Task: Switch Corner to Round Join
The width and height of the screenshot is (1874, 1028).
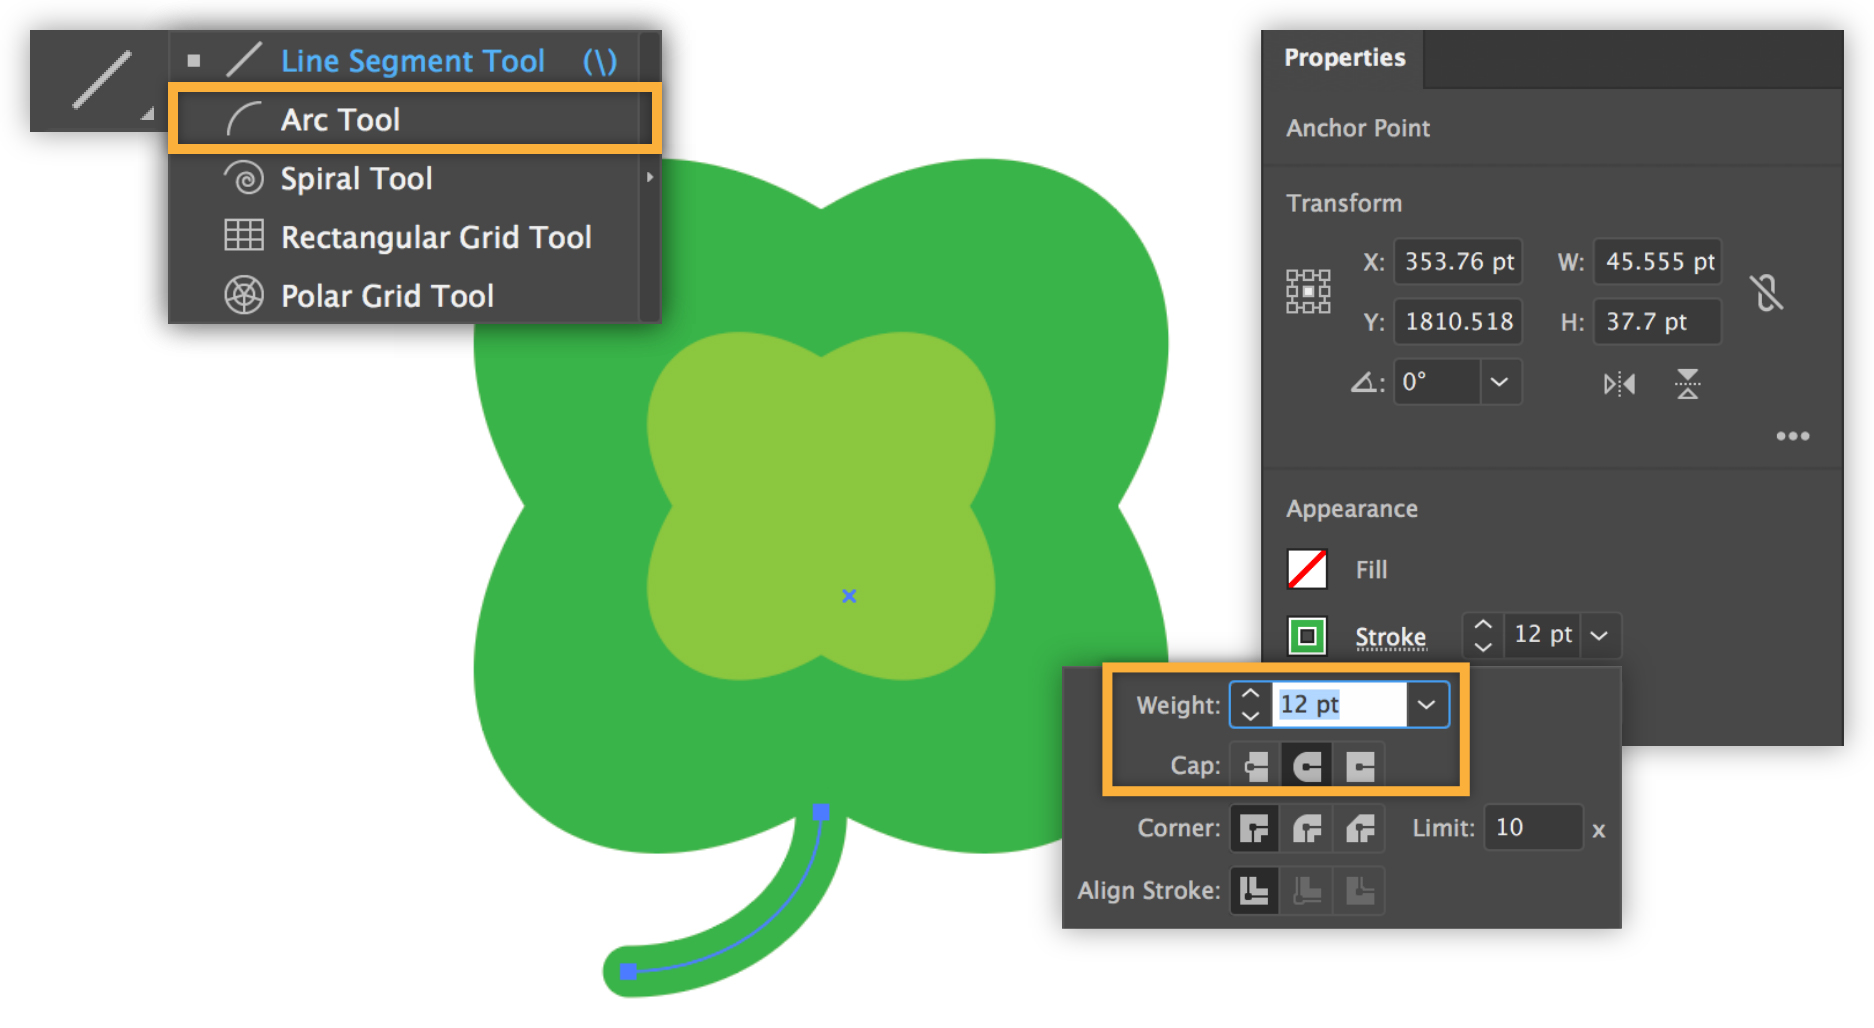Action: click(x=1306, y=828)
